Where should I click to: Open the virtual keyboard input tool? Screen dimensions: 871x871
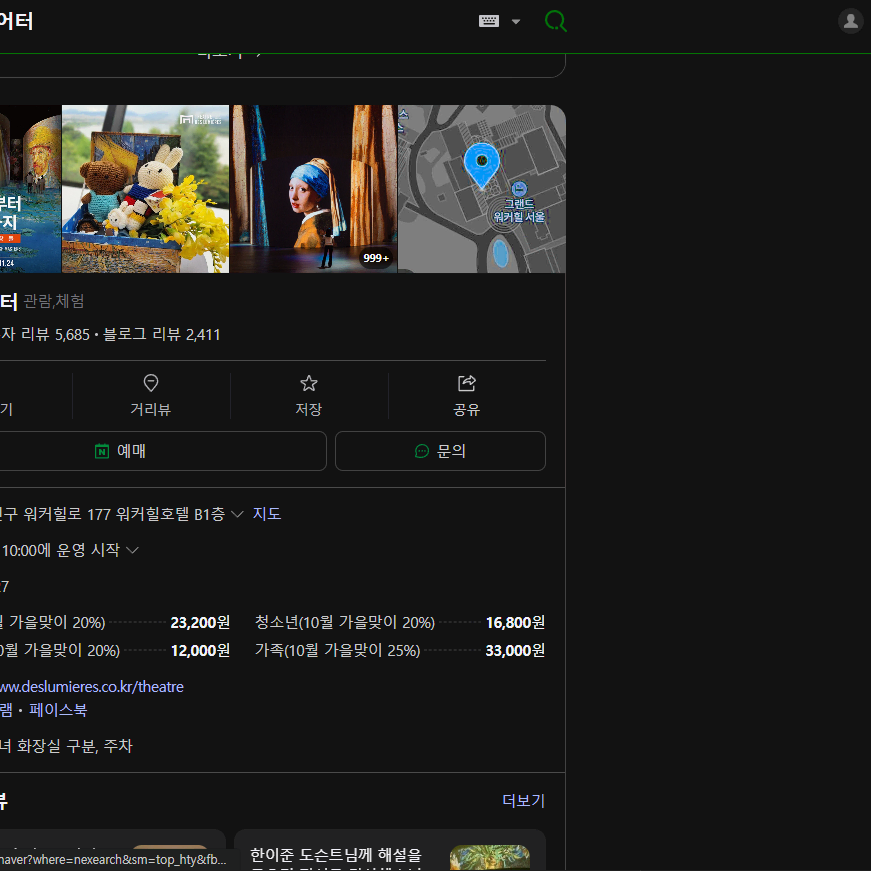point(489,21)
